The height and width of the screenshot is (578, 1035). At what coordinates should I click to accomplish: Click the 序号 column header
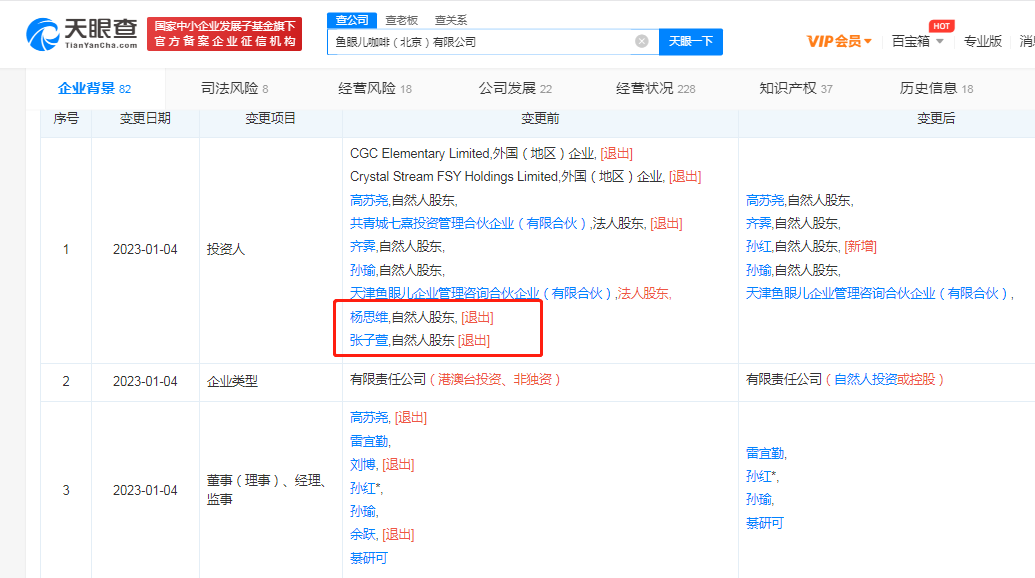66,119
